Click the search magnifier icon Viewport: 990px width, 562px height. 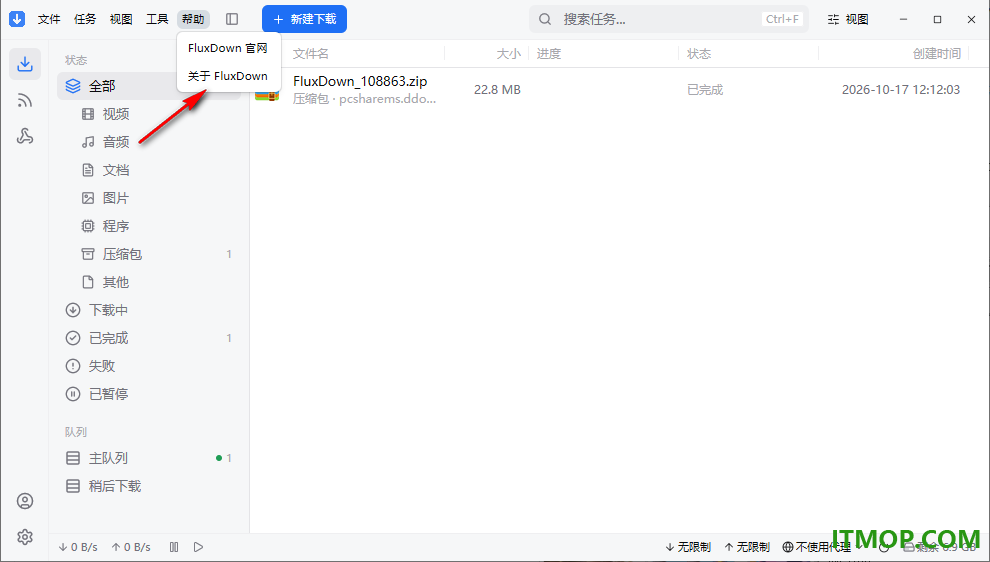tap(545, 20)
